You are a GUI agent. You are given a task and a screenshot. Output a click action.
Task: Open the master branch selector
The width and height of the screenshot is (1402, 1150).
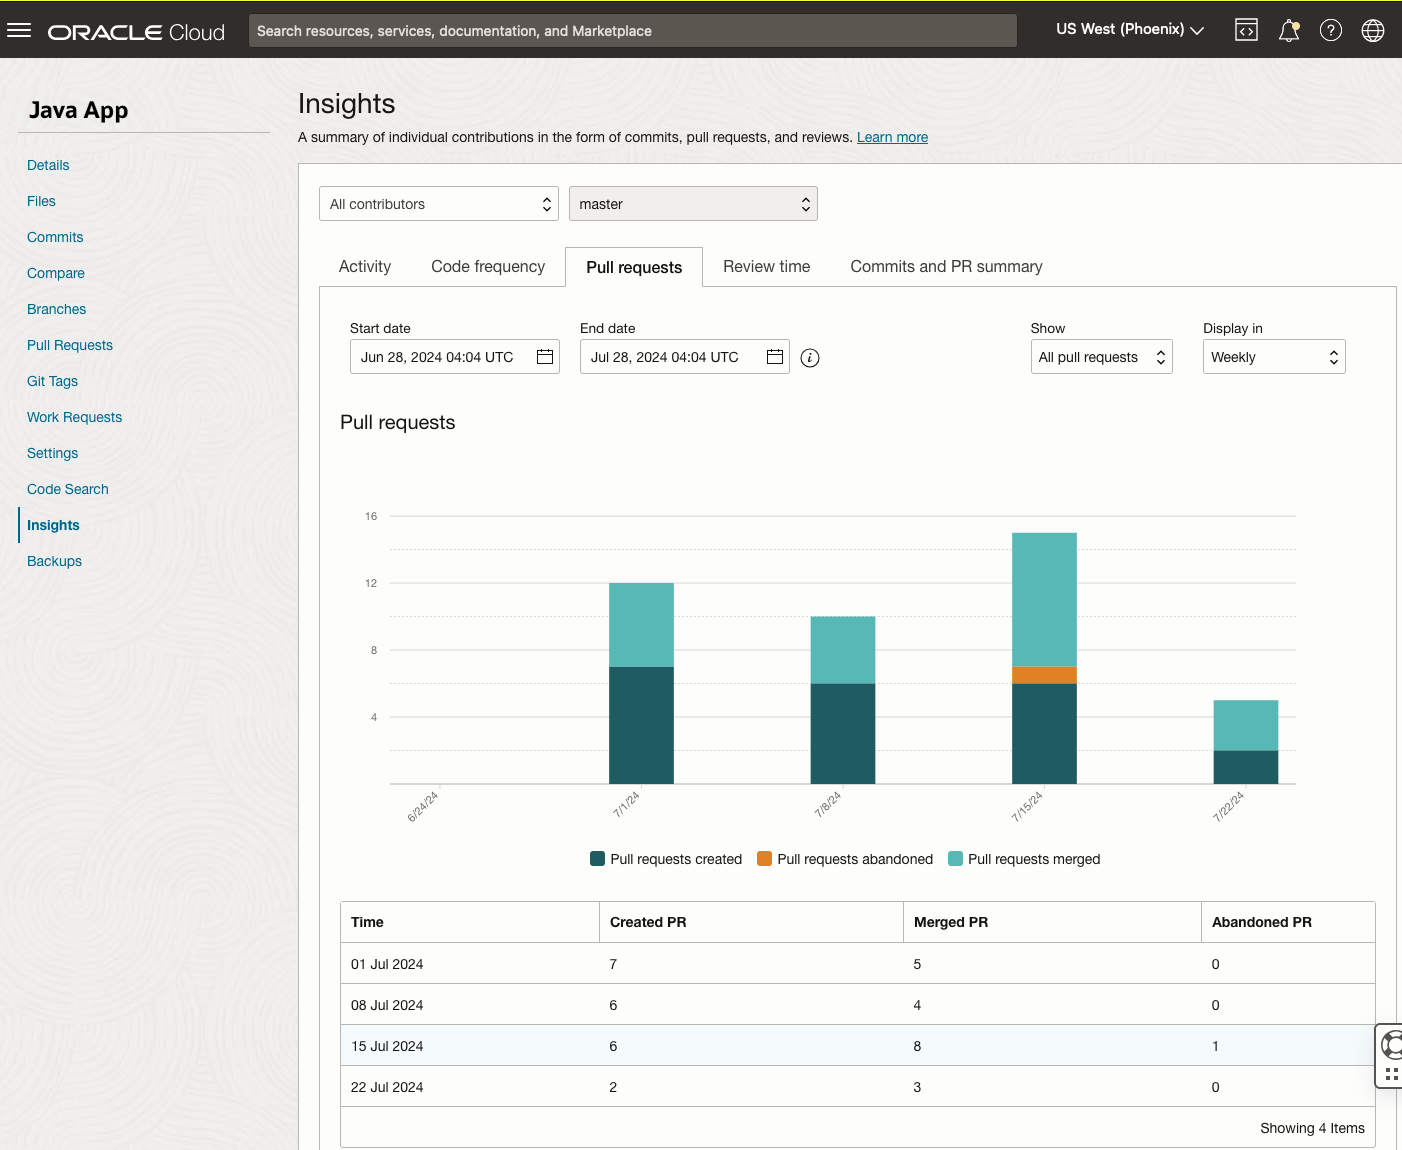click(693, 203)
